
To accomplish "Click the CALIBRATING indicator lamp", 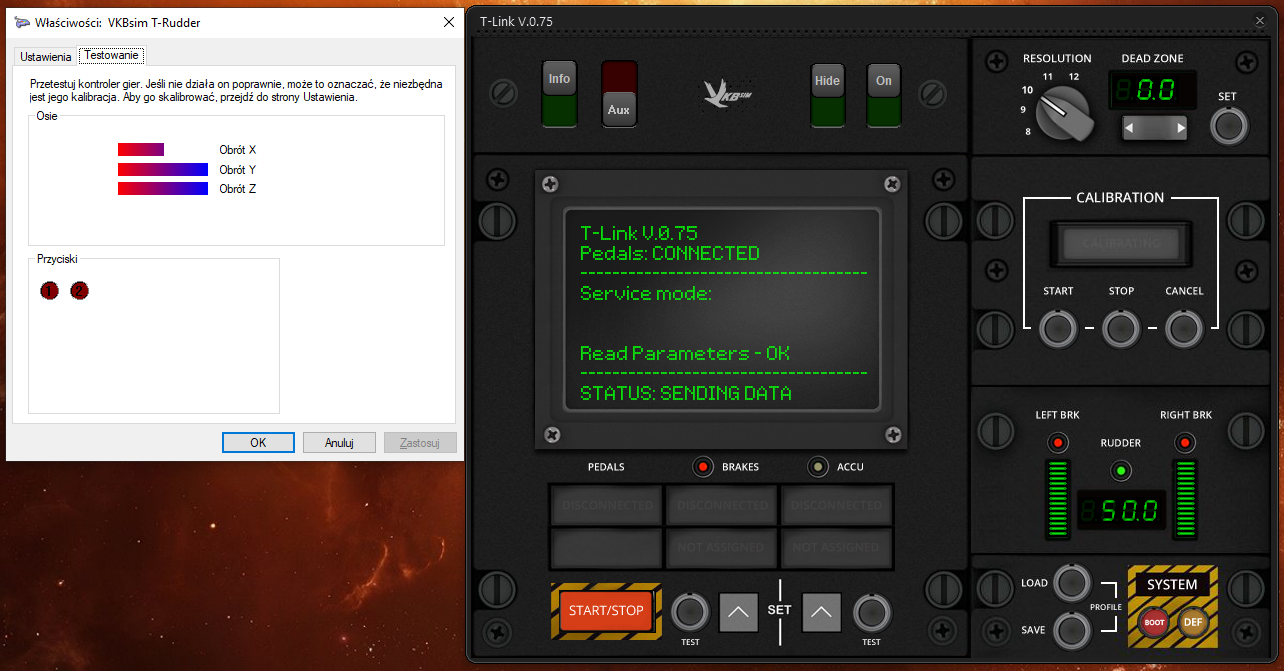I will point(1120,243).
